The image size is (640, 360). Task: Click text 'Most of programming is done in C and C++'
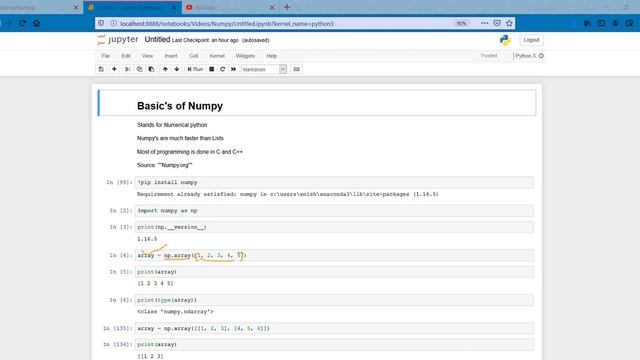pyautogui.click(x=190, y=152)
